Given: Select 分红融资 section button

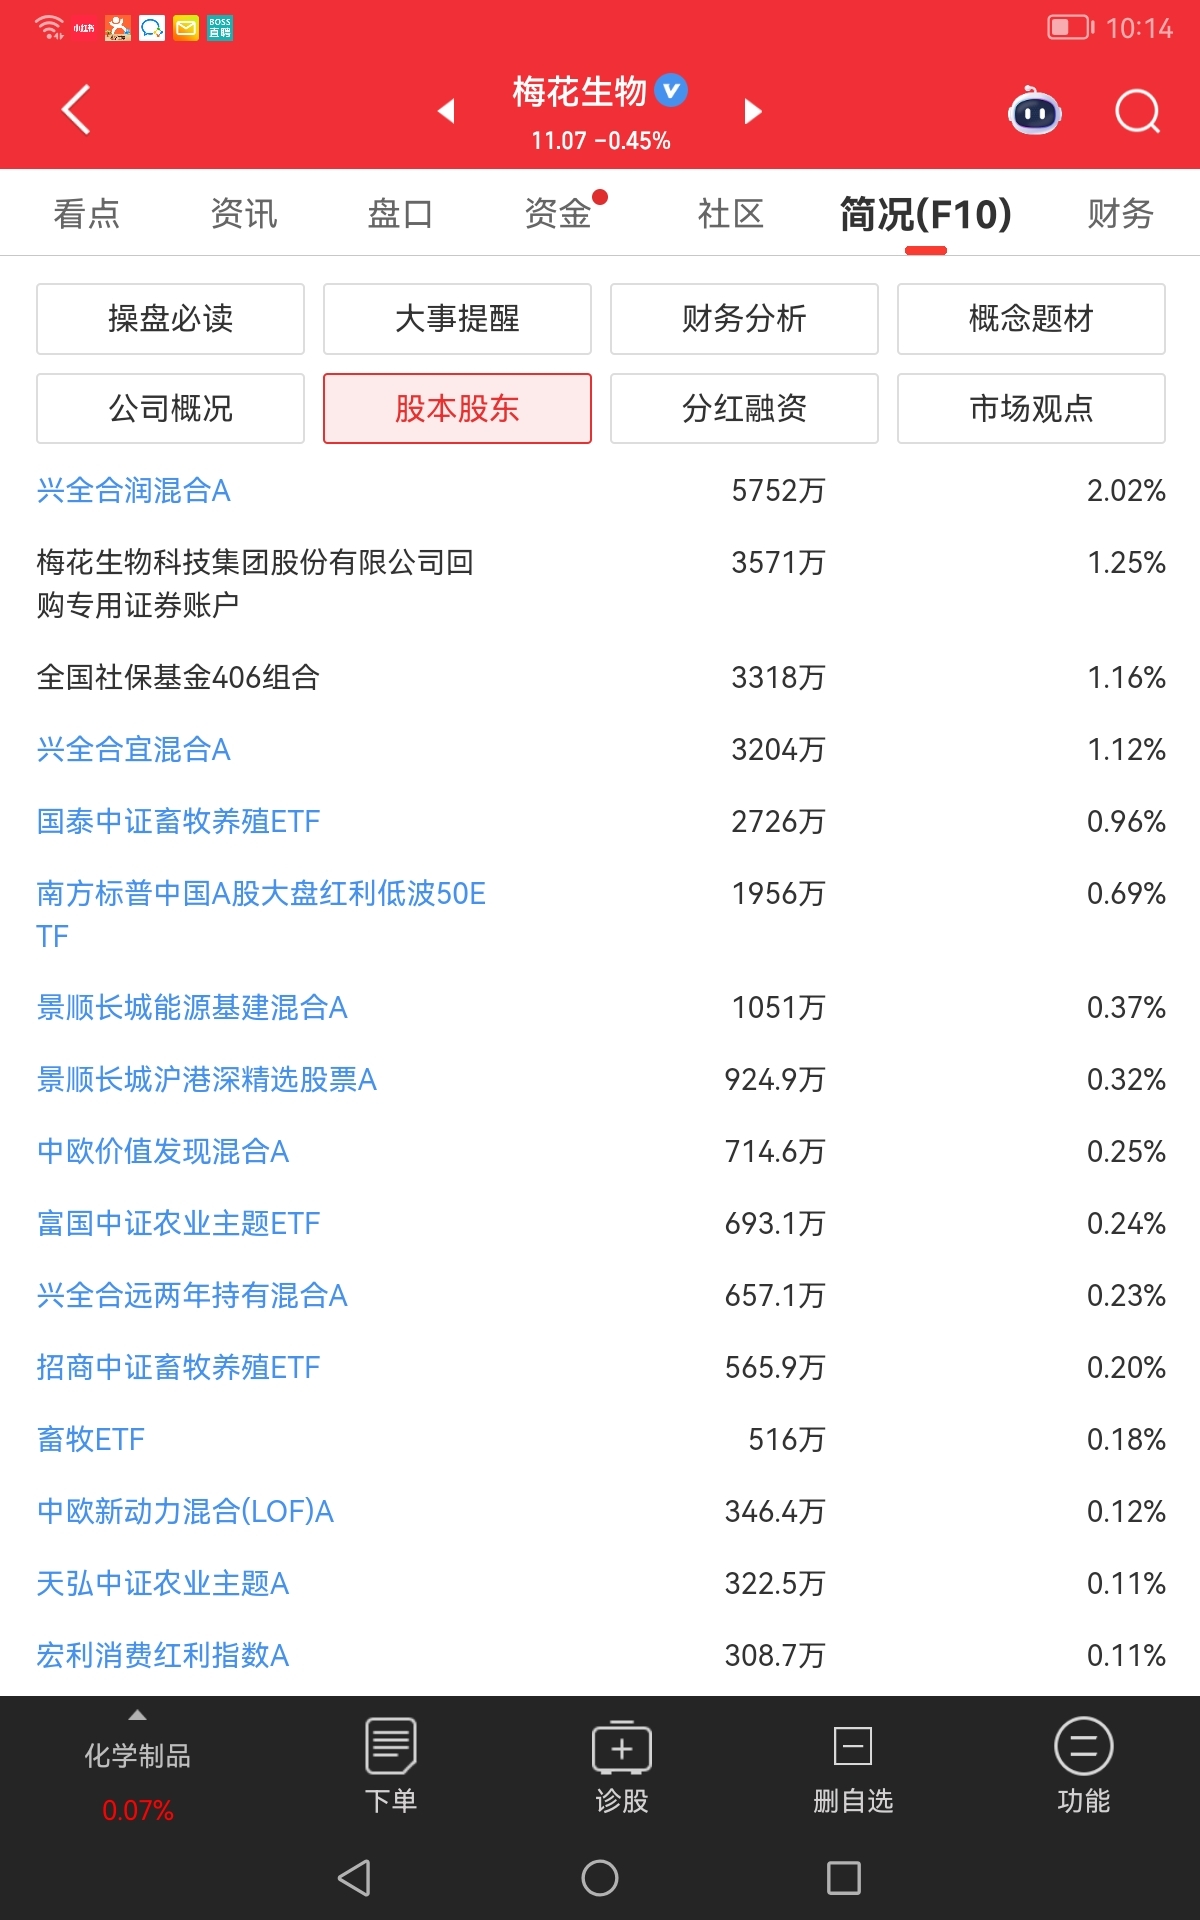Looking at the screenshot, I should (744, 408).
